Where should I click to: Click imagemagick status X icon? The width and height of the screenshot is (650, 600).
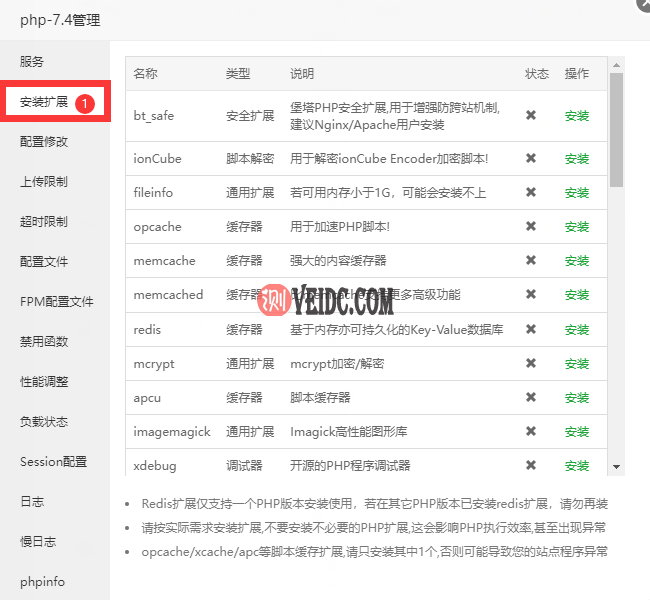[531, 431]
